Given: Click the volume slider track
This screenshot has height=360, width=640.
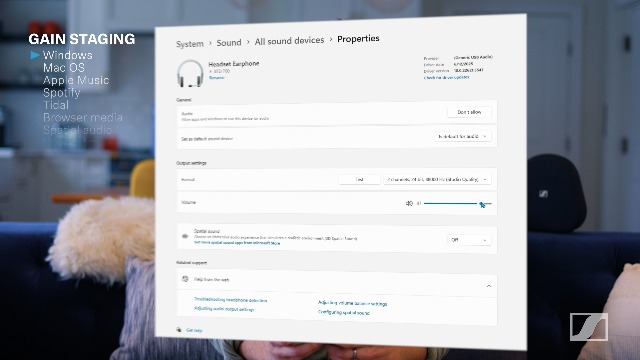Looking at the screenshot, I should (457, 203).
